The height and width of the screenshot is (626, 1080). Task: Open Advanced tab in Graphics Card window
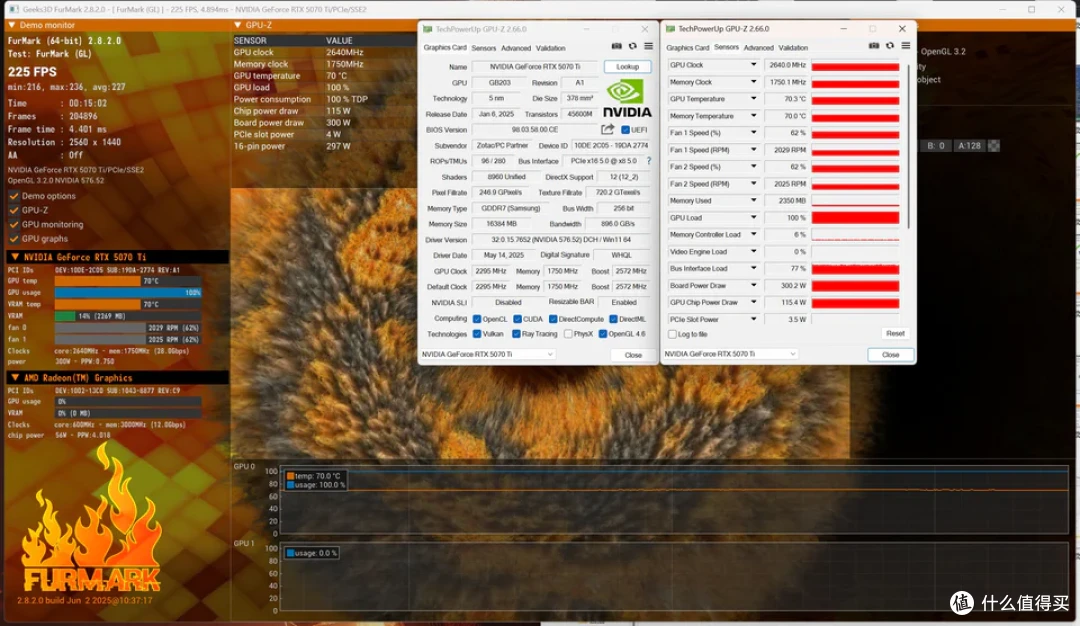516,48
